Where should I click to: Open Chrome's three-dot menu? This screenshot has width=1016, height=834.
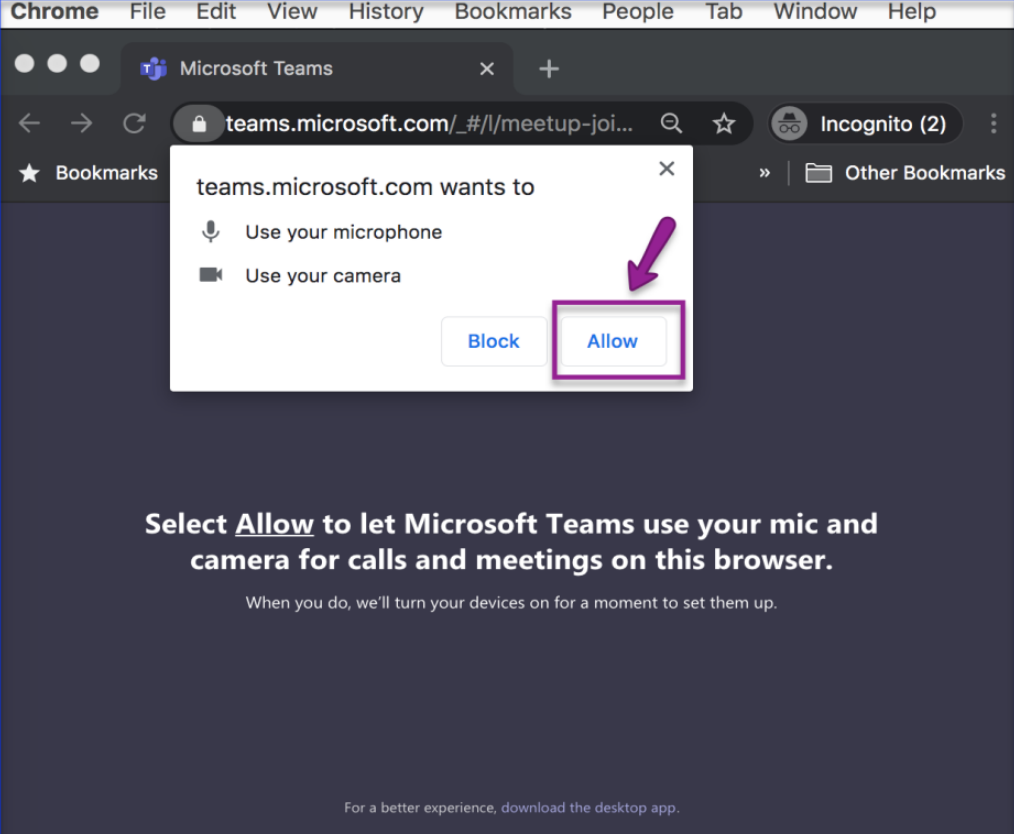click(x=993, y=123)
